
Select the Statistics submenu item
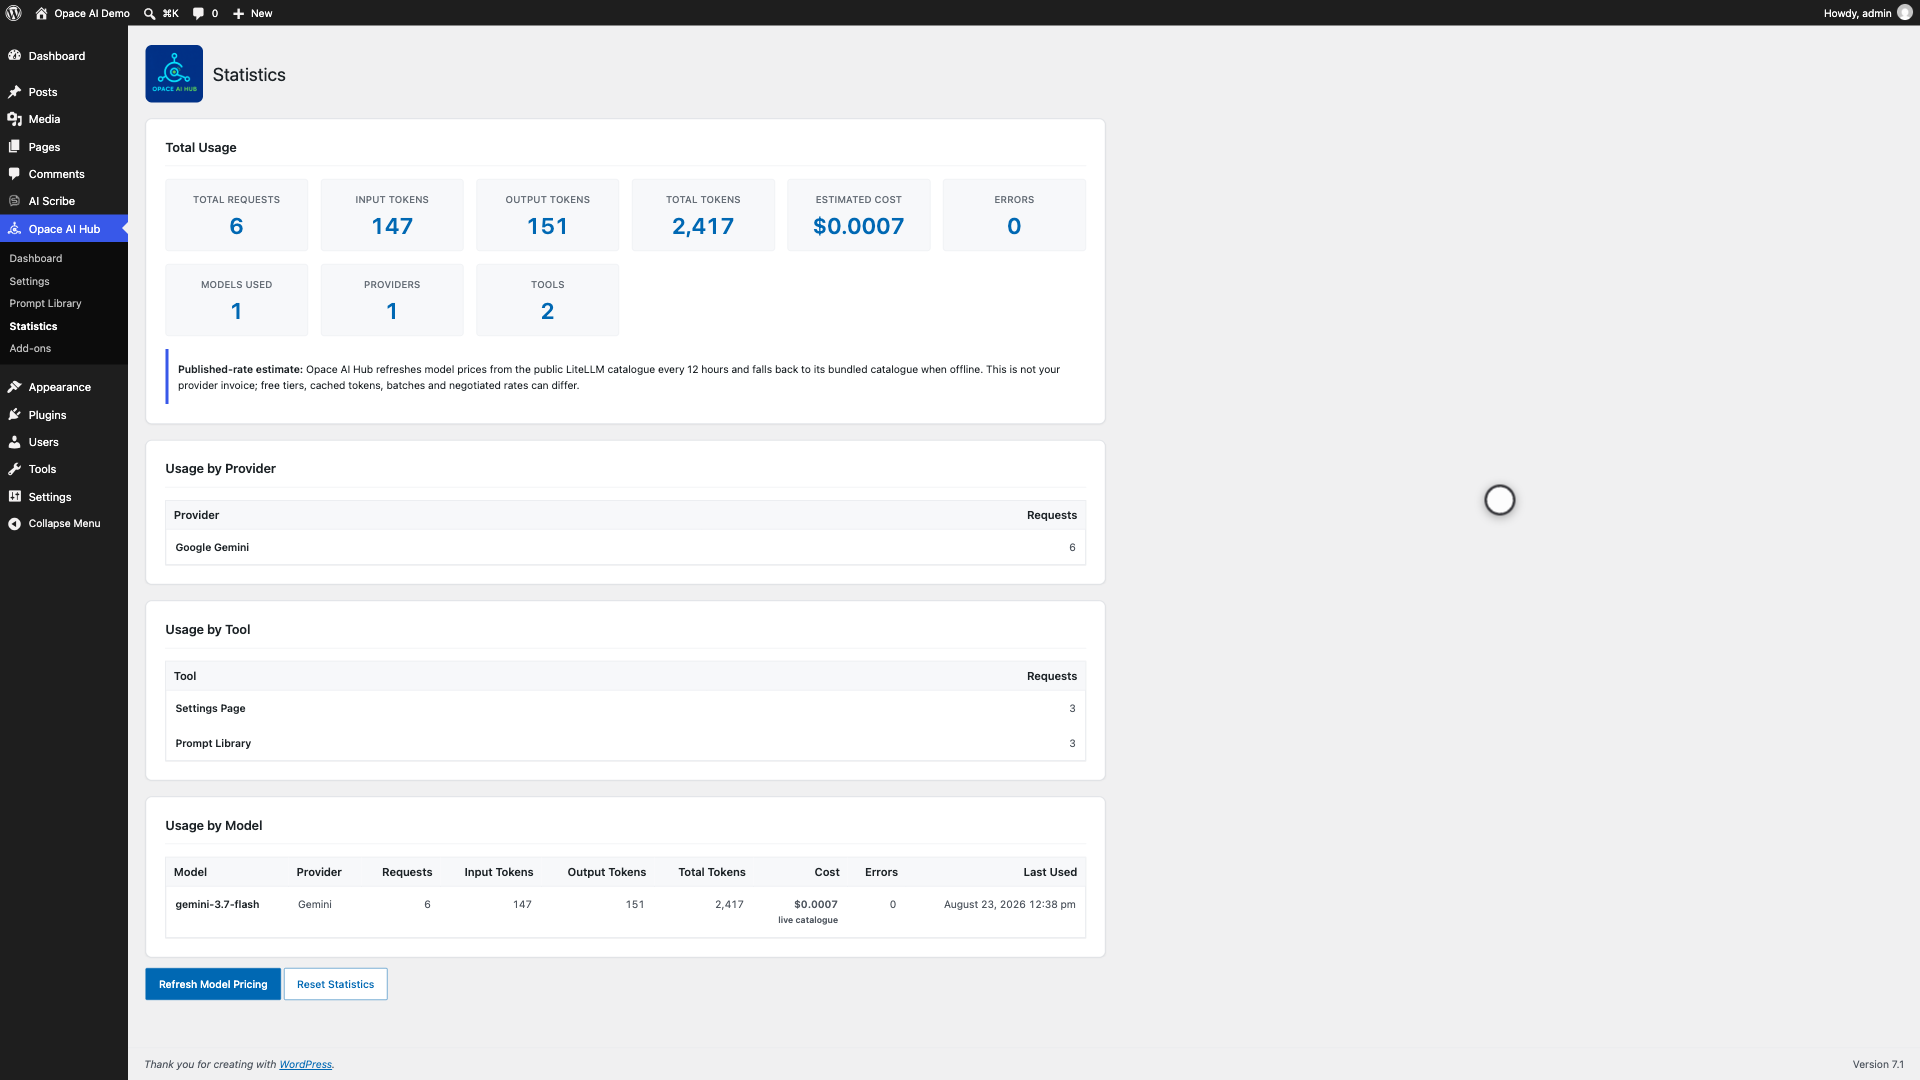[x=33, y=326]
